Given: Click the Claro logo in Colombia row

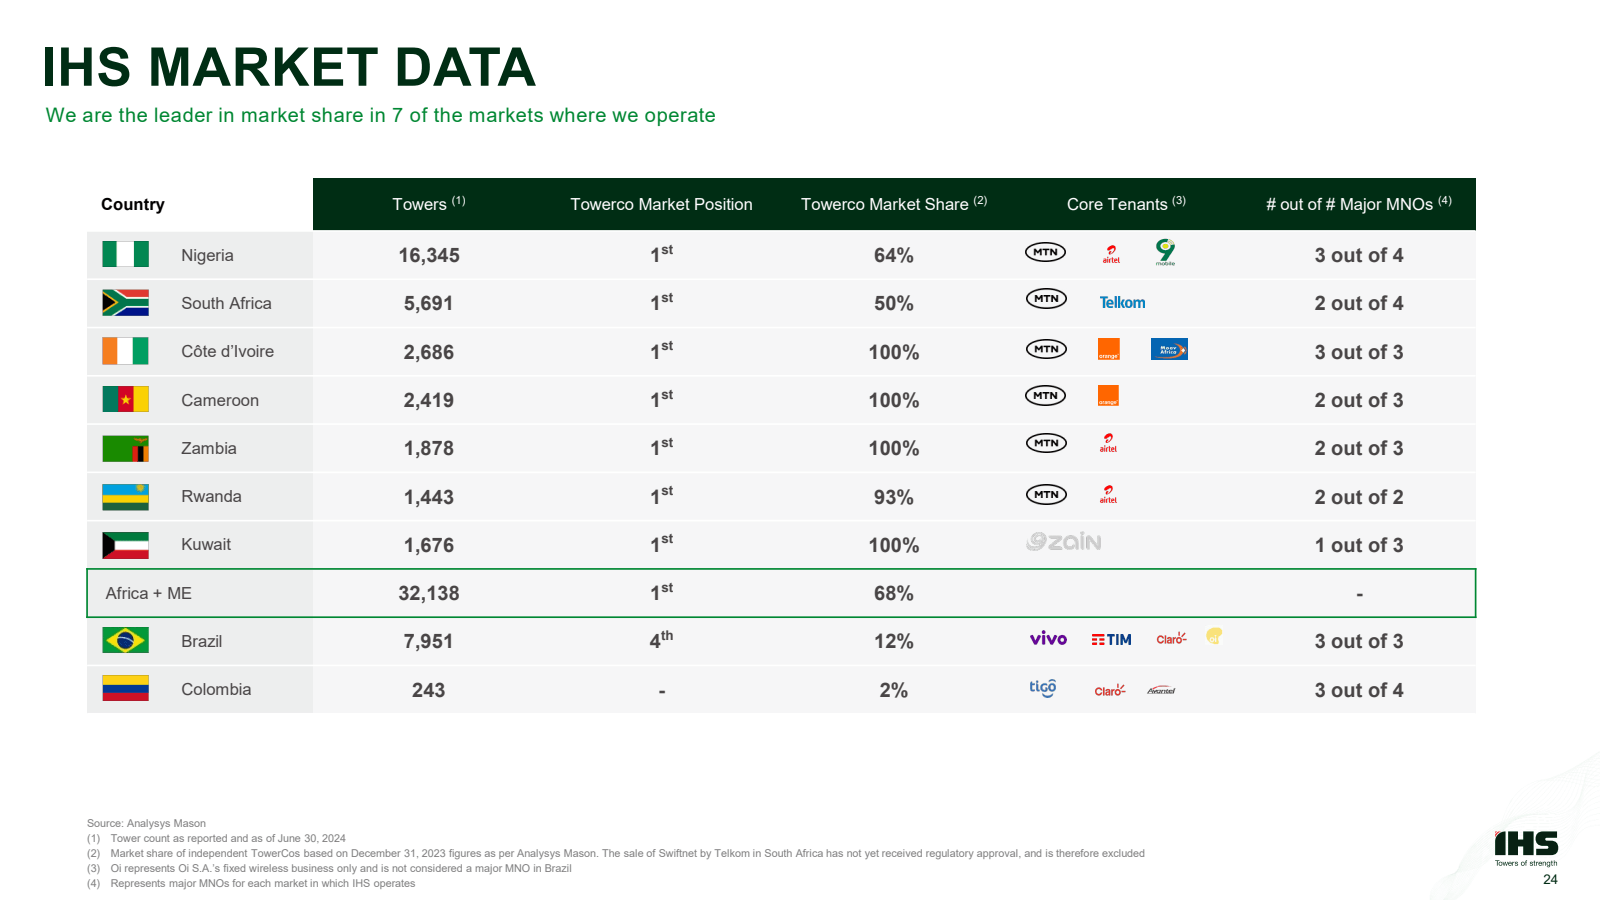Looking at the screenshot, I should (x=1110, y=690).
